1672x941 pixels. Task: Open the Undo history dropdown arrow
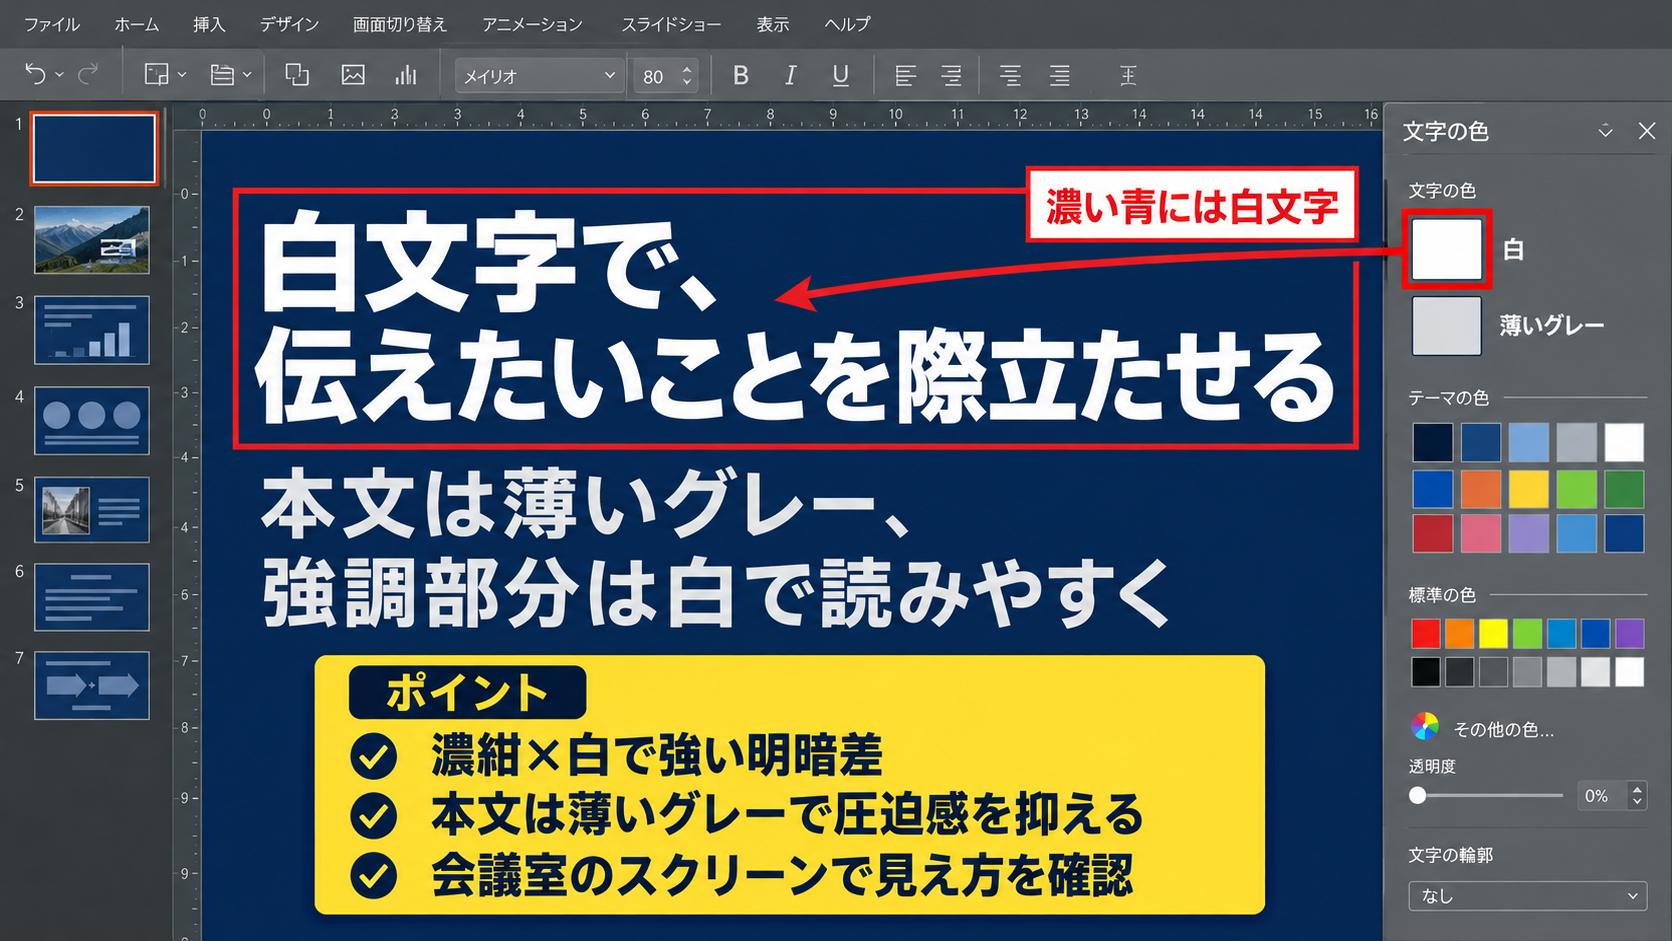(60, 75)
